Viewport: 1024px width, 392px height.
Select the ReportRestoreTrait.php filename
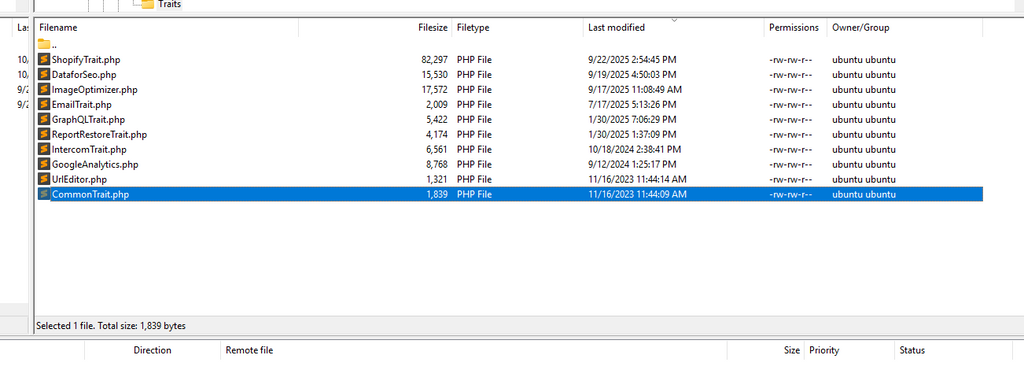point(99,135)
